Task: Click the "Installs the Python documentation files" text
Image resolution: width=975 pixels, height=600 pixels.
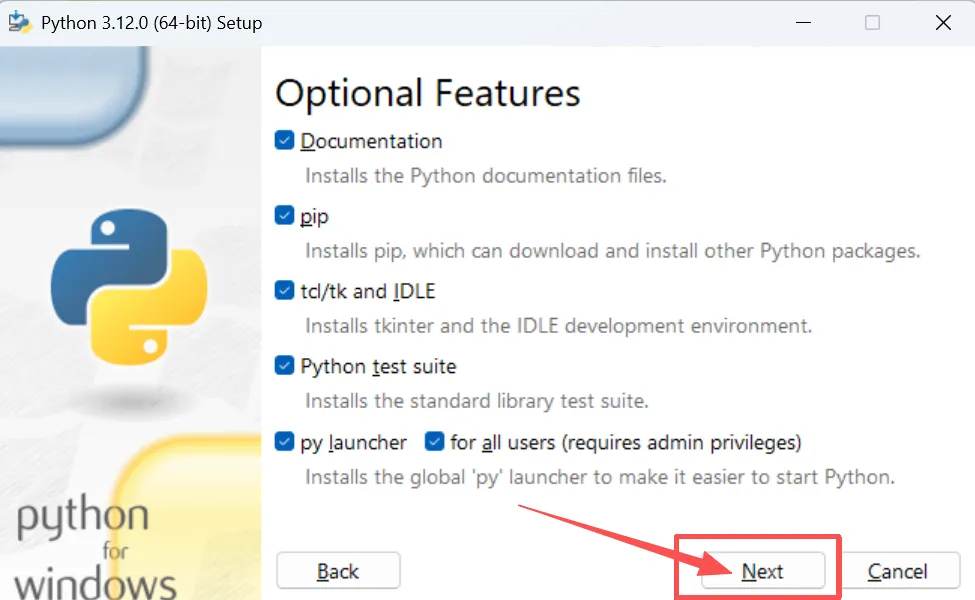Action: (485, 175)
